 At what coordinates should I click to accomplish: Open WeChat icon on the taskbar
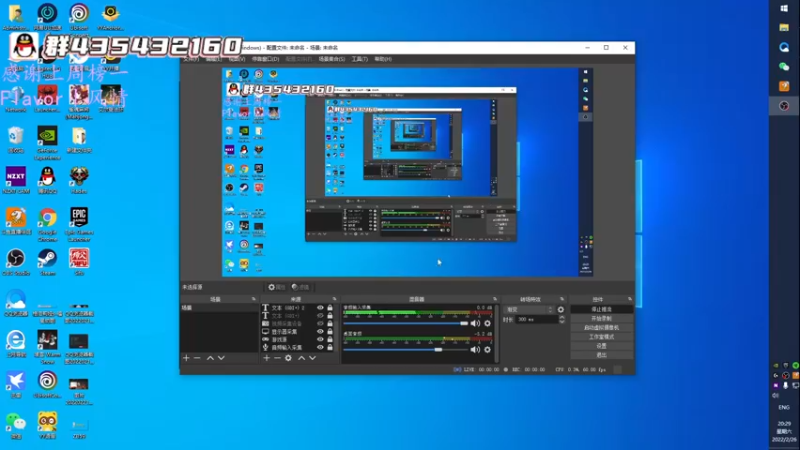pyautogui.click(x=784, y=66)
